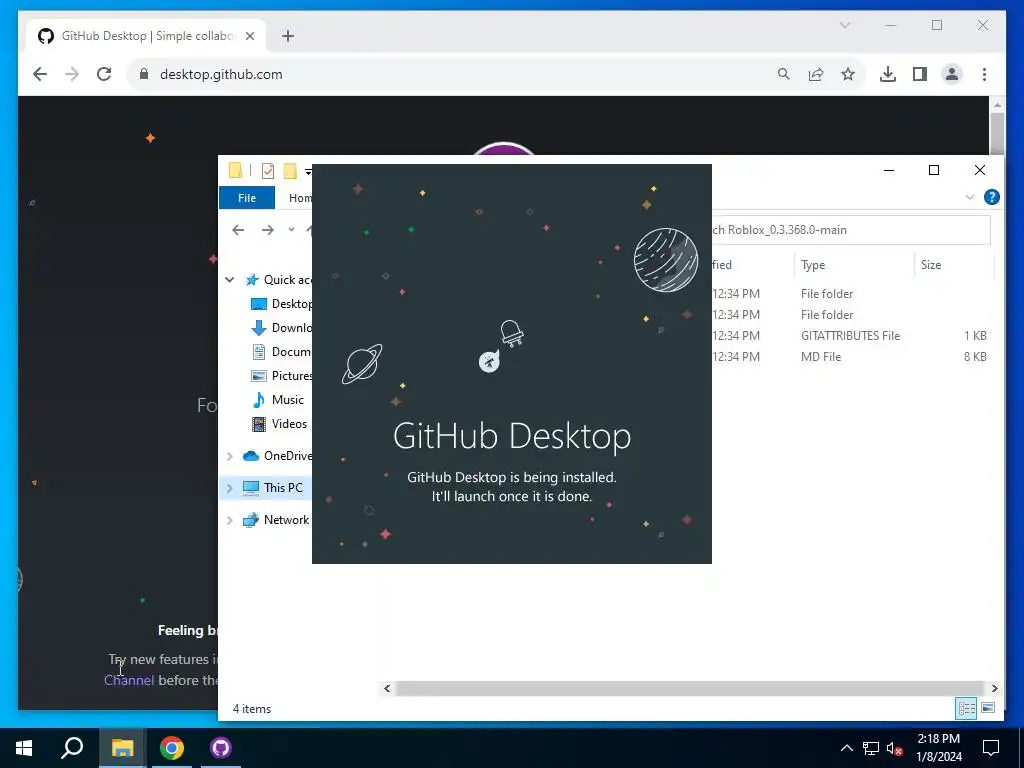Screen dimensions: 1024x768
Task: Click GitHub Desktop taskbar icon
Action: coord(221,748)
